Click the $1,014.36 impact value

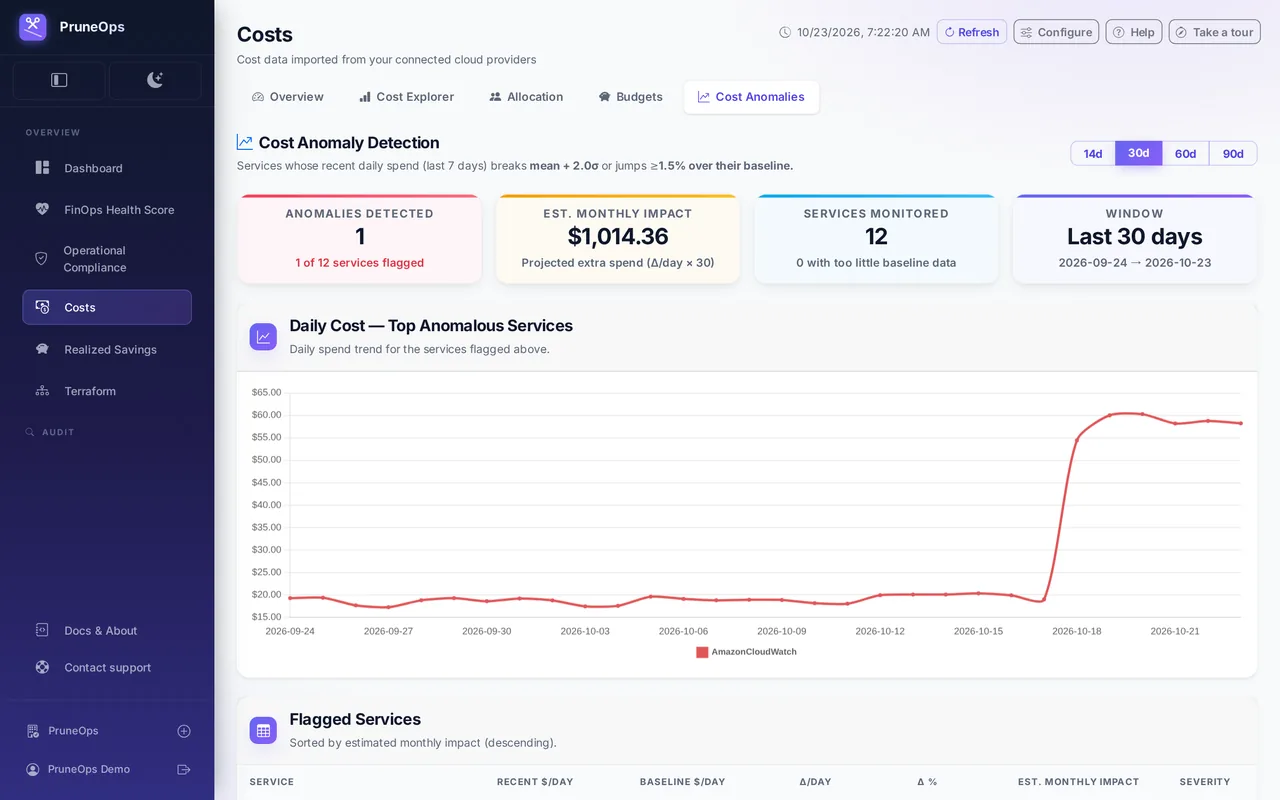click(x=618, y=237)
